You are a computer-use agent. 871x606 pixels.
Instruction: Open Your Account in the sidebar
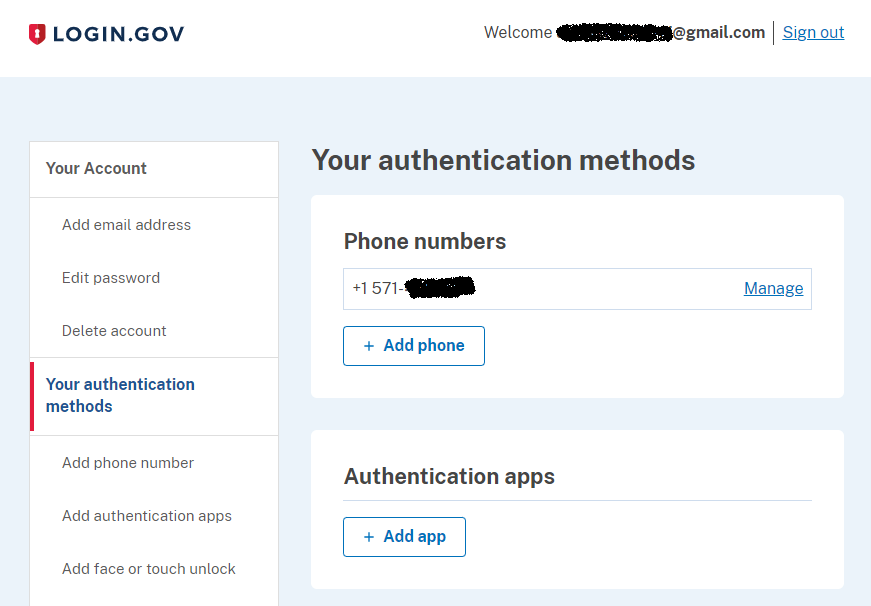tap(96, 168)
